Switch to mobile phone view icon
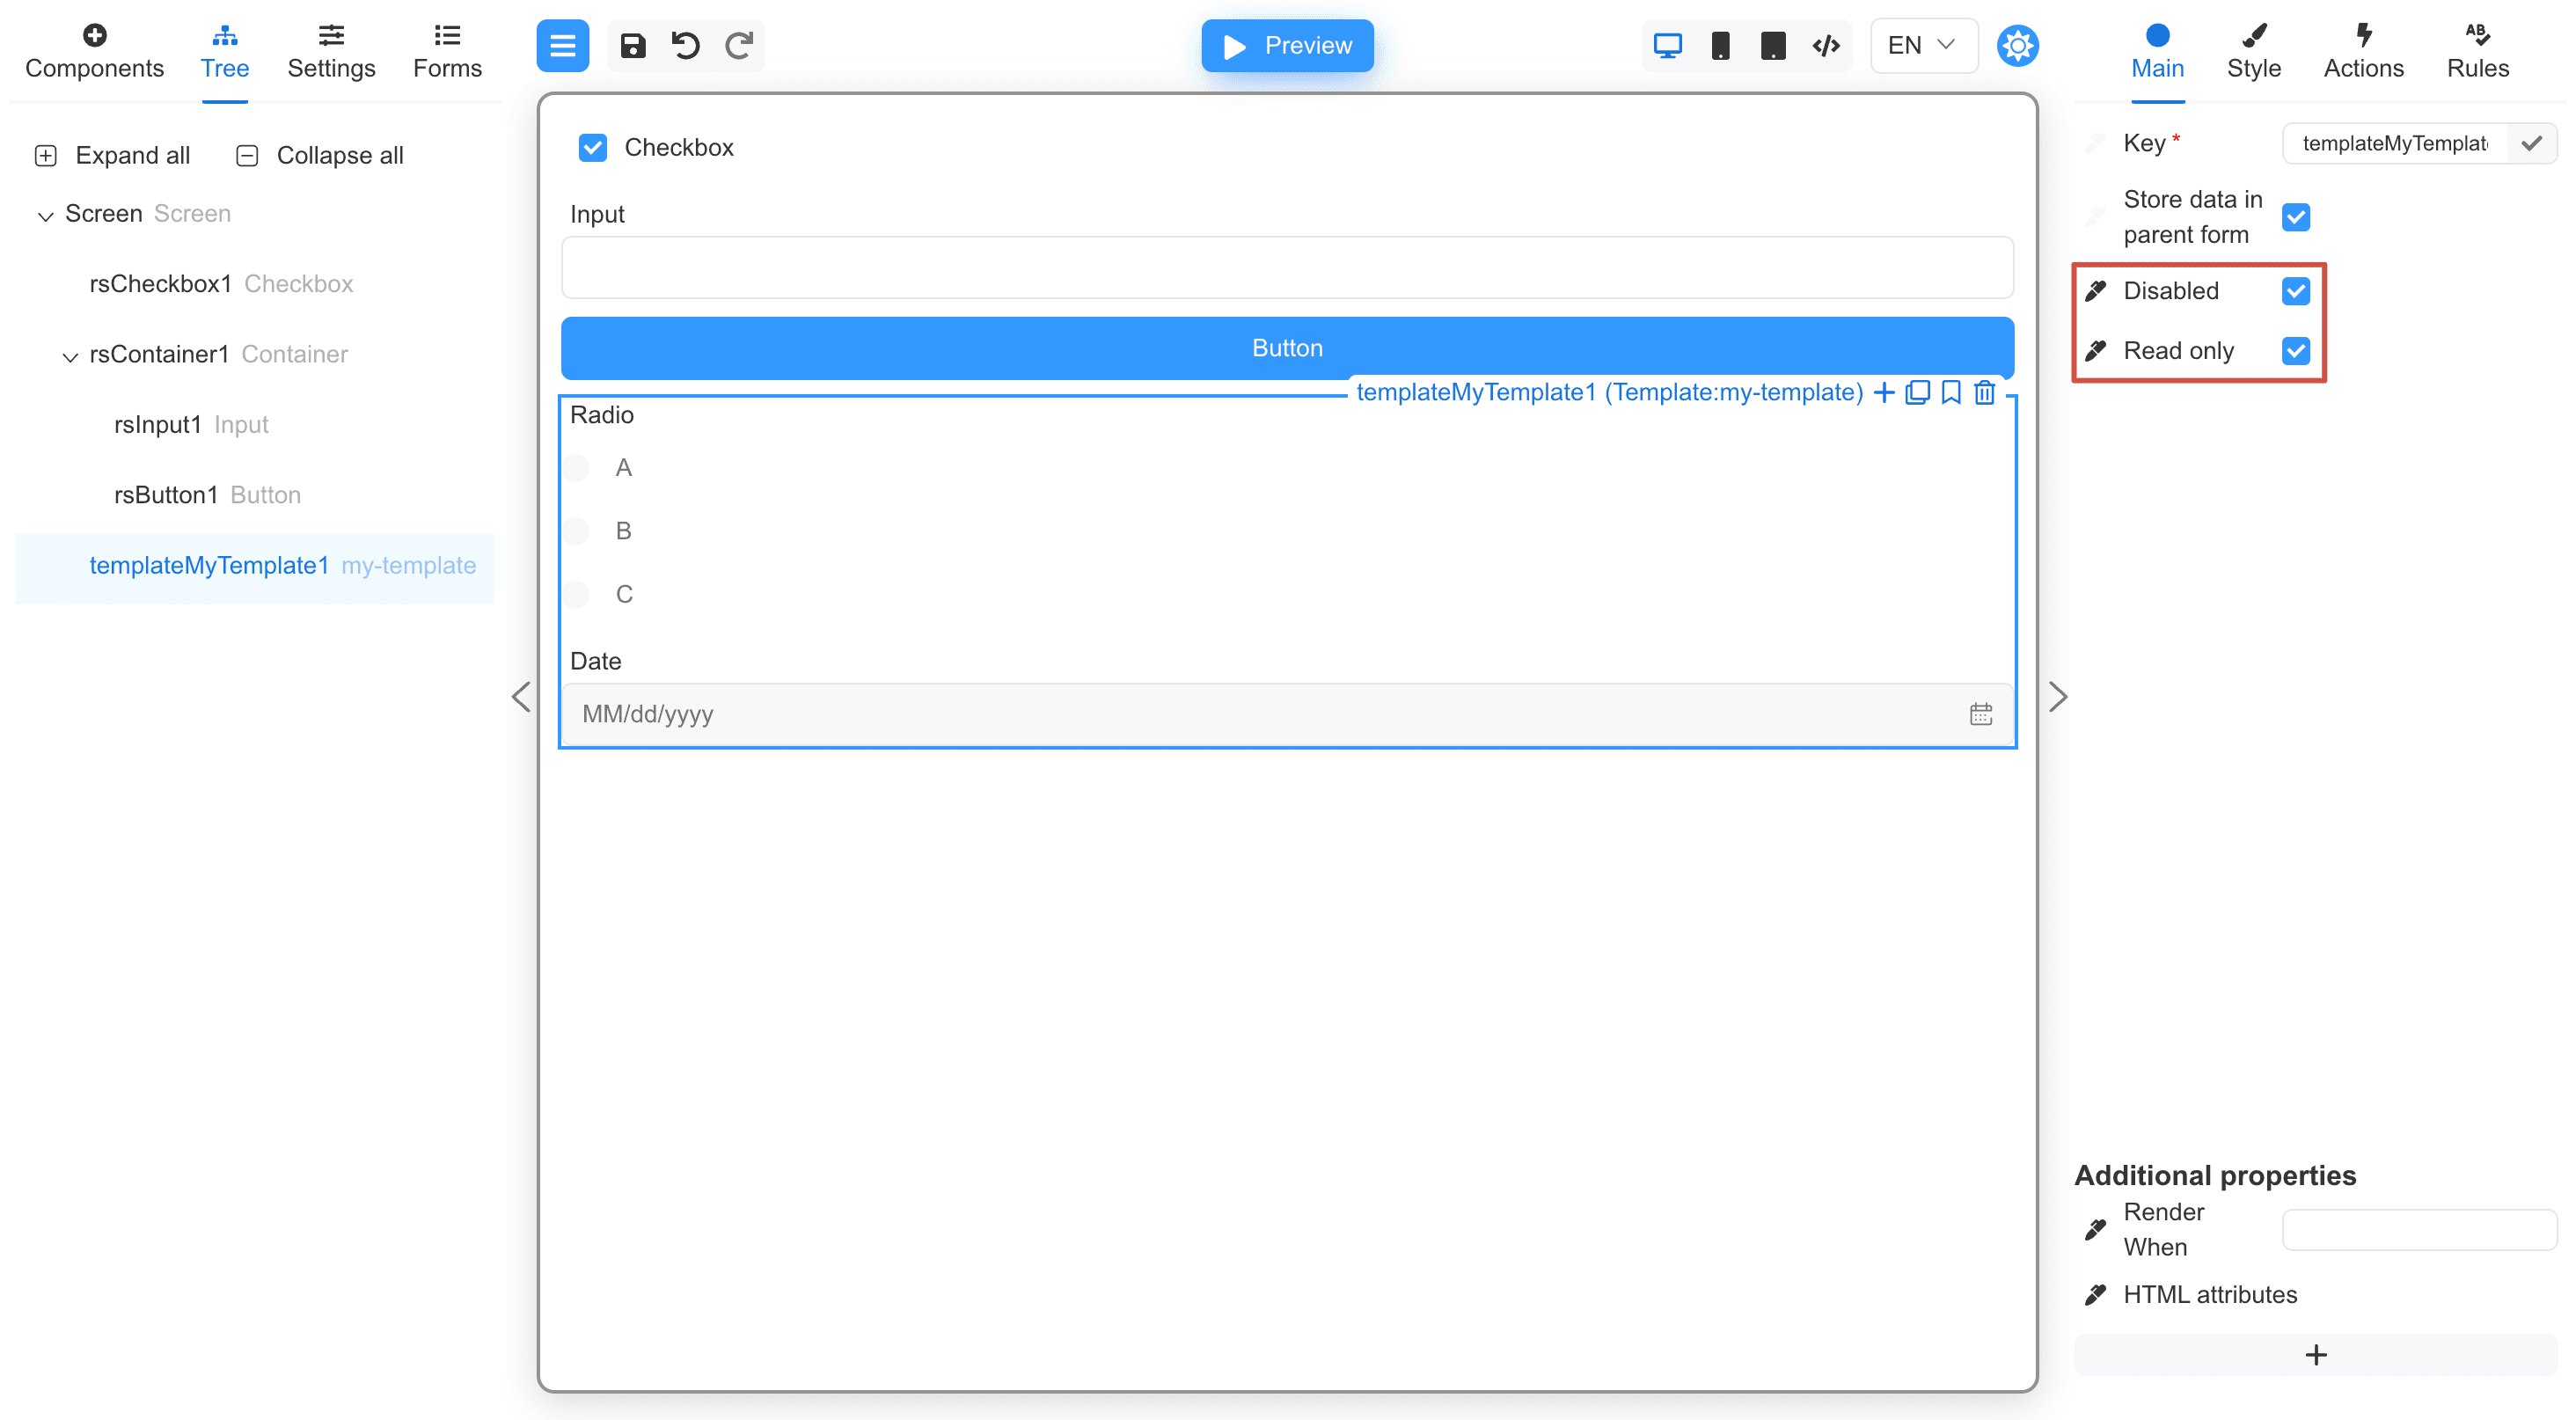The width and height of the screenshot is (2576, 1420). (1720, 45)
